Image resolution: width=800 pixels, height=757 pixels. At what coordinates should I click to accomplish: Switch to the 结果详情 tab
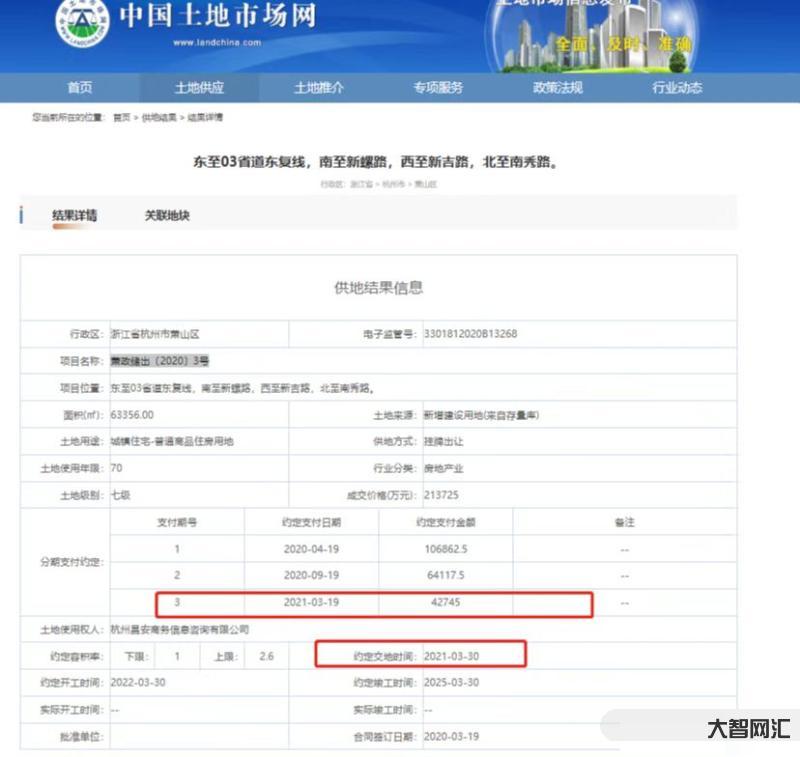coord(74,215)
